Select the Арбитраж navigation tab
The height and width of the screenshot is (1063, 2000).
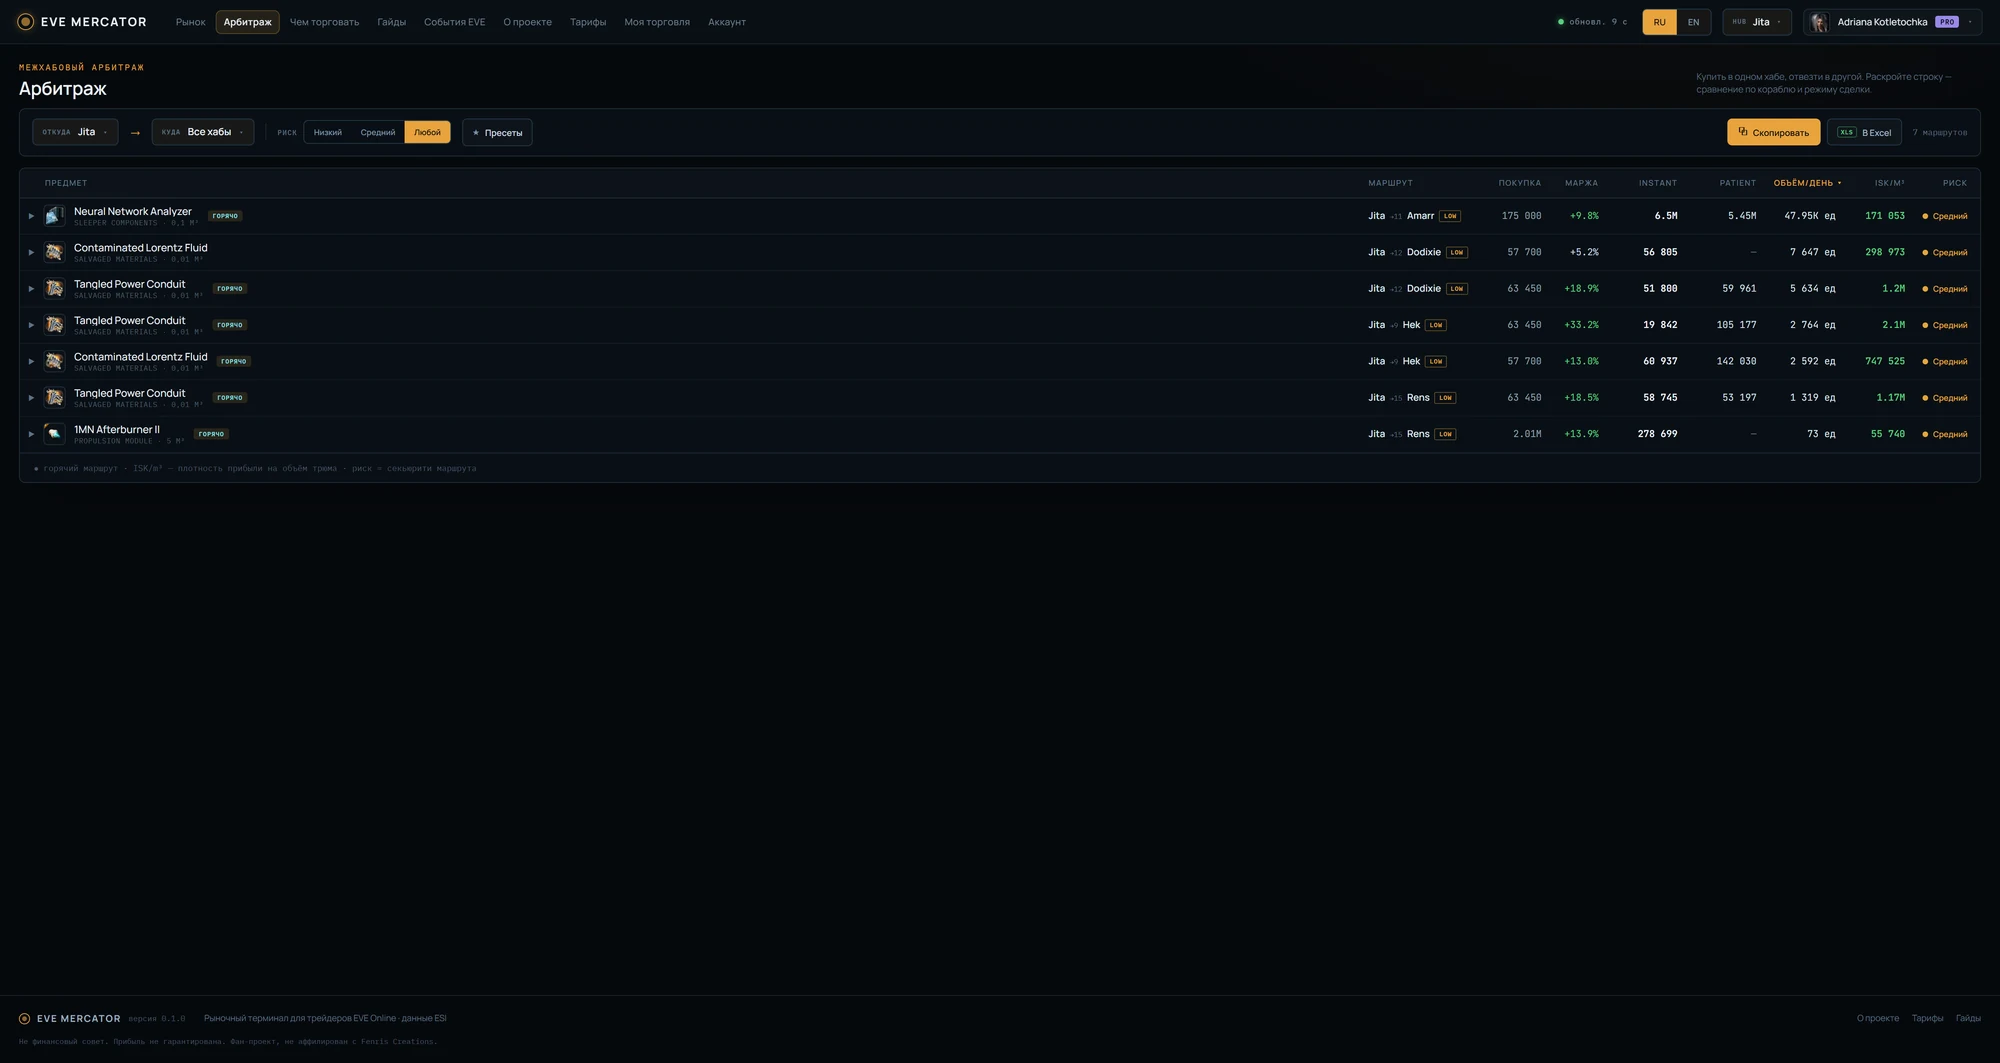[247, 22]
